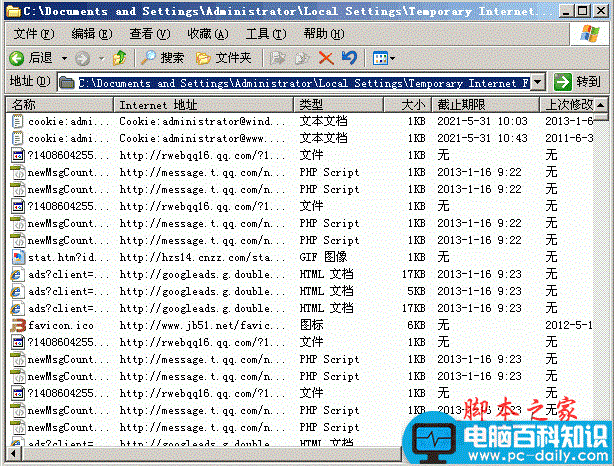Click the green Back arrow icon

pyautogui.click(x=16, y=58)
